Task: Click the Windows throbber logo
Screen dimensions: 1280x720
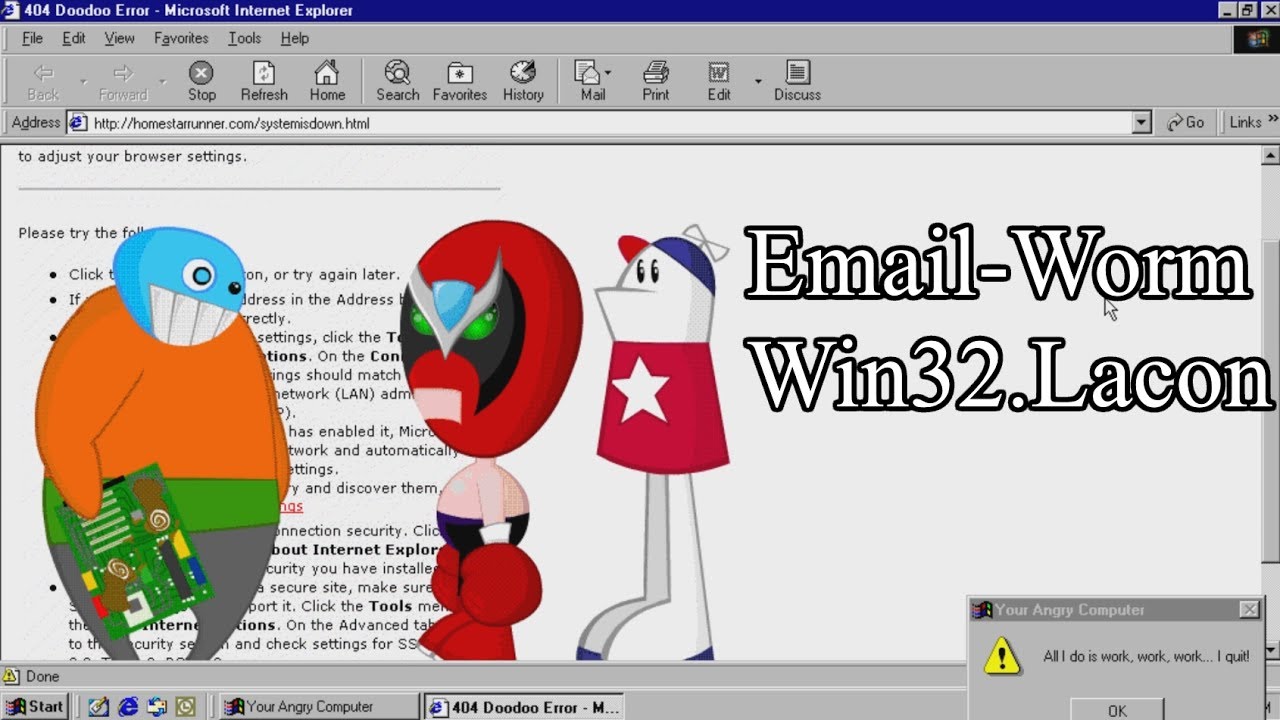Action: [x=1256, y=39]
